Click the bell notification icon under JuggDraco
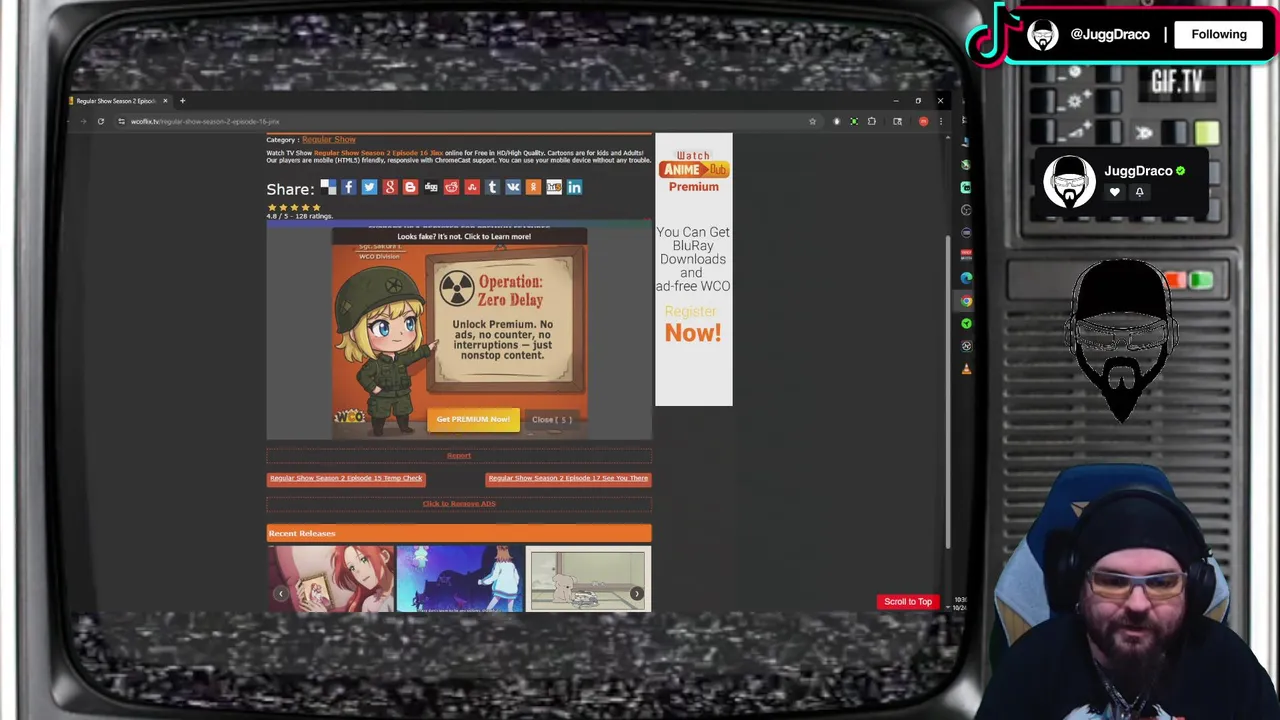Screen dimensions: 1280x720 coord(1139,192)
